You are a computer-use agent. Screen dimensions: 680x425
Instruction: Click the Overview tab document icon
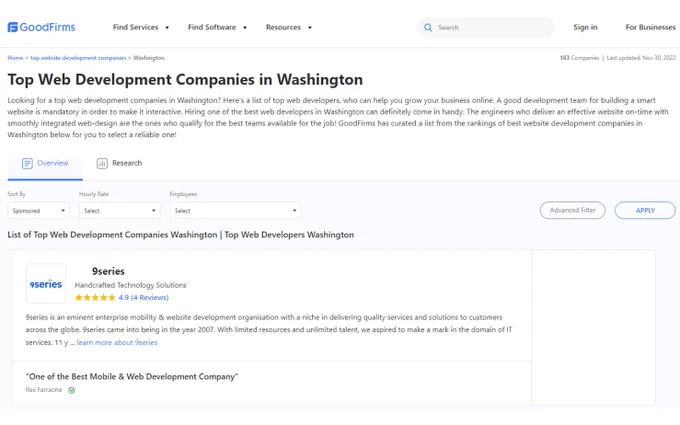27,163
